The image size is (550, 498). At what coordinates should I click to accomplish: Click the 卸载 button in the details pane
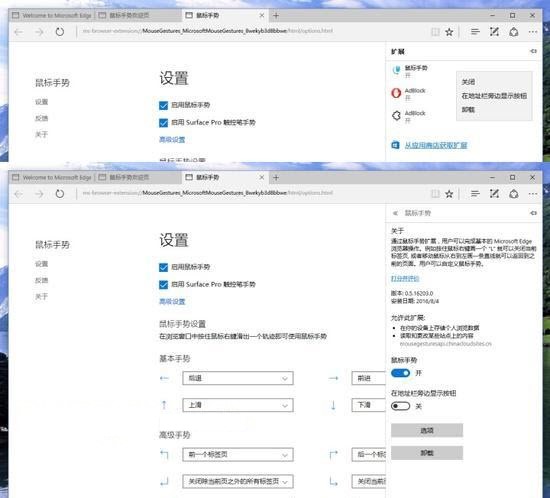(427, 453)
